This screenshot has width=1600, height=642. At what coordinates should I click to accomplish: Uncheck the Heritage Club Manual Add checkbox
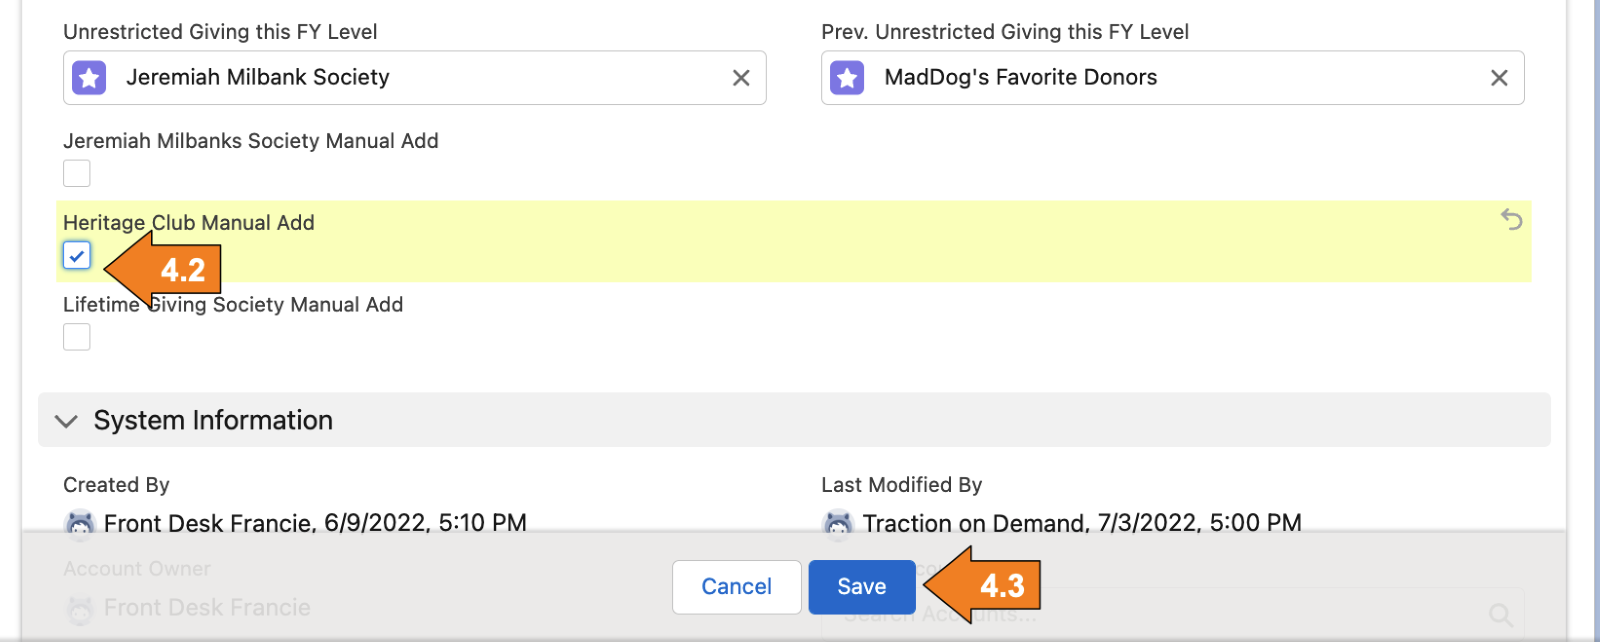pos(77,256)
